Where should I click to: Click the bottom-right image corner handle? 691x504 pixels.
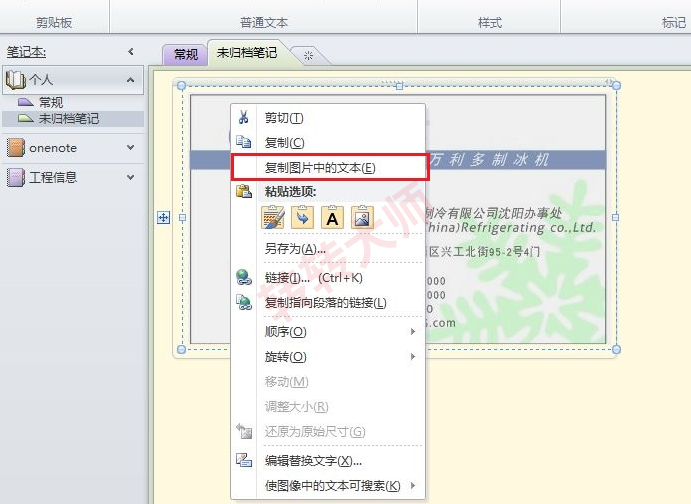point(616,349)
